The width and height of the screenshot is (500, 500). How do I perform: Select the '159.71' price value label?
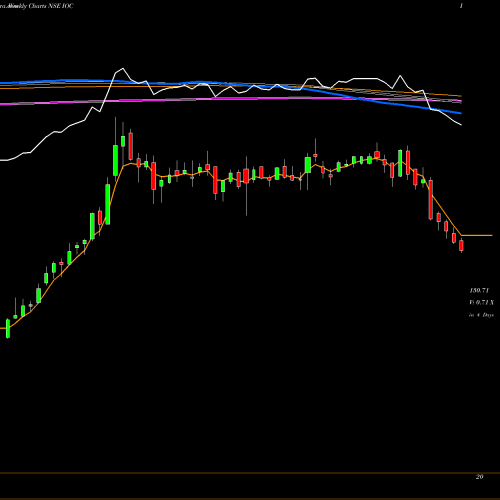[479, 290]
